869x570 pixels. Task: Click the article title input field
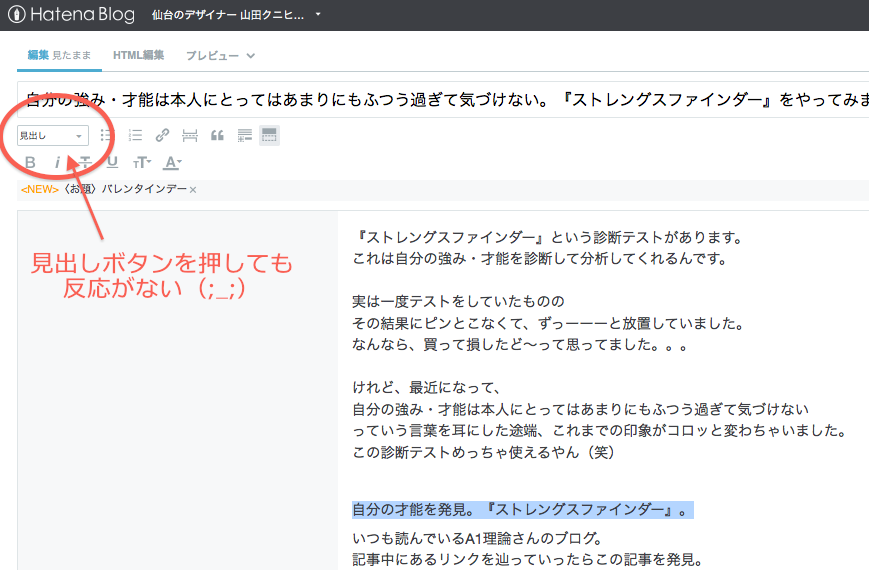[443, 100]
